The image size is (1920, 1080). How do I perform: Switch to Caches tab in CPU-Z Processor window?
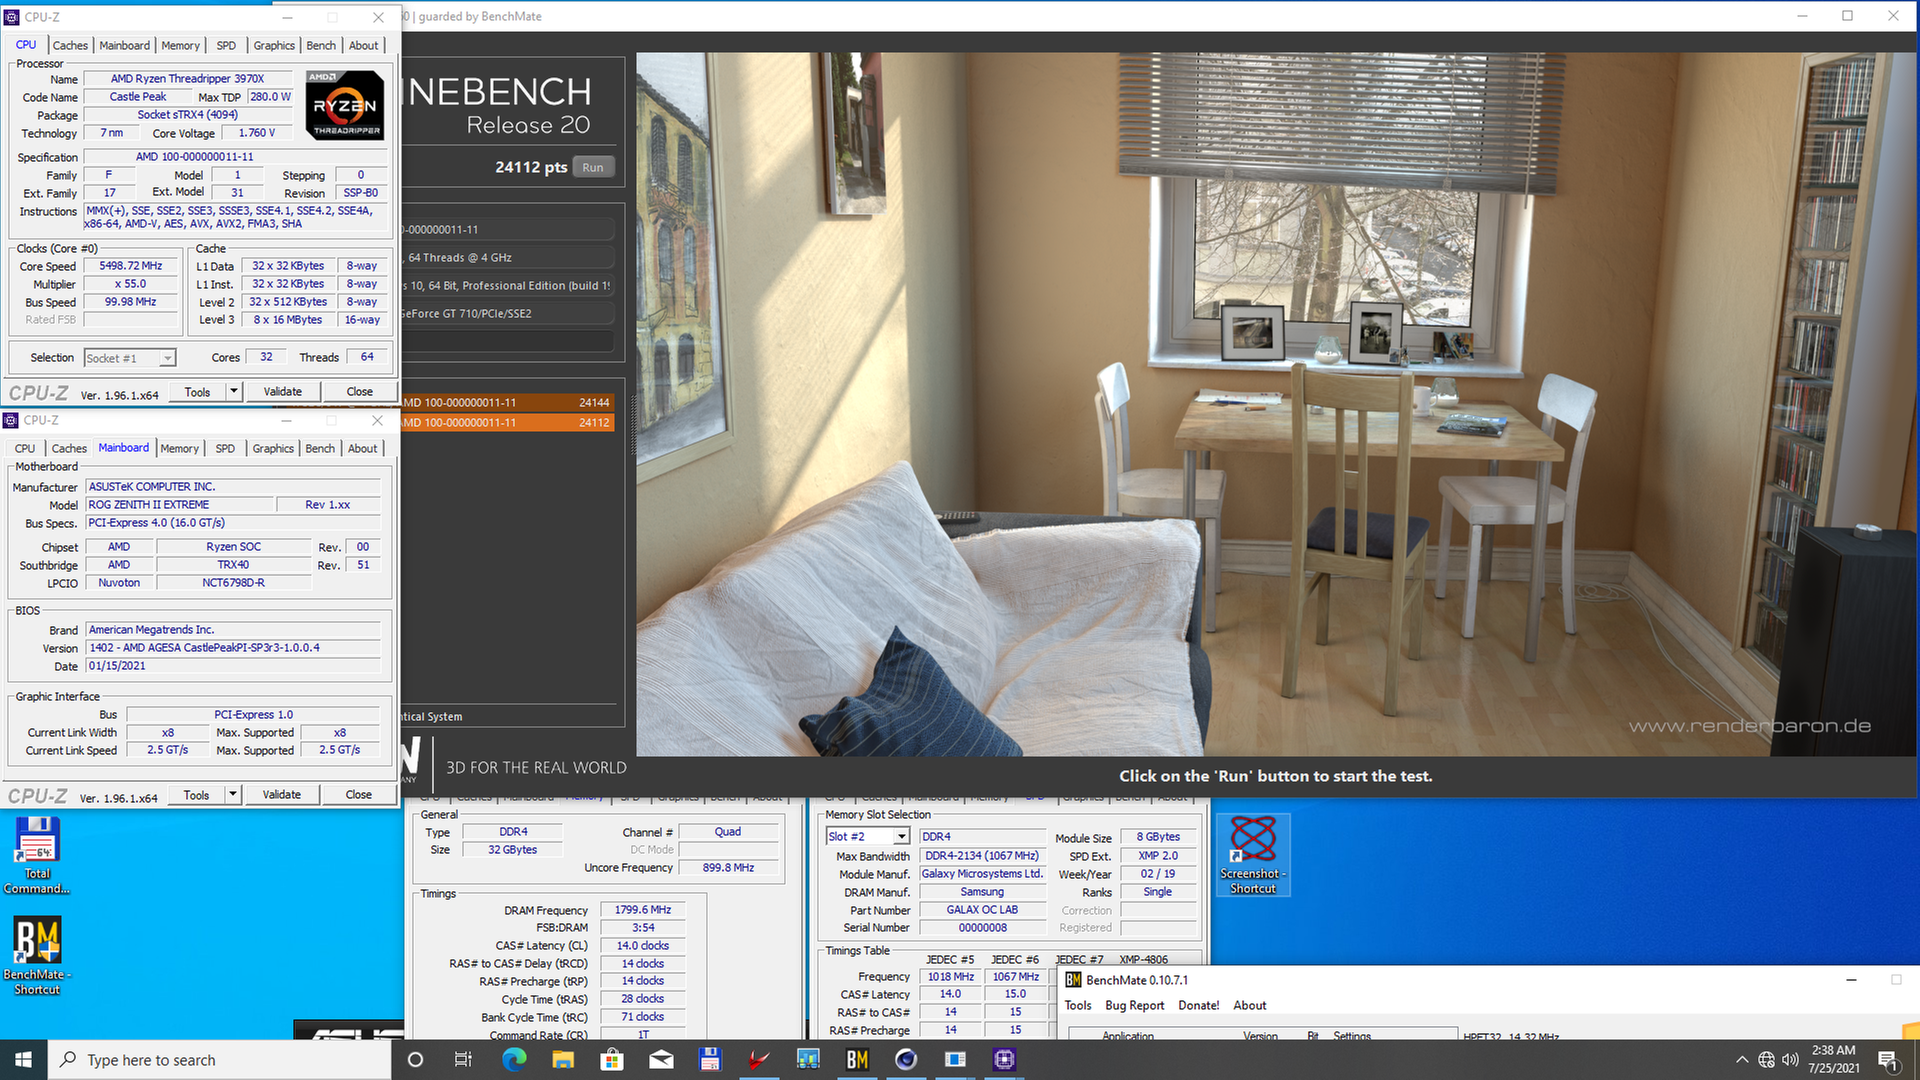(70, 46)
